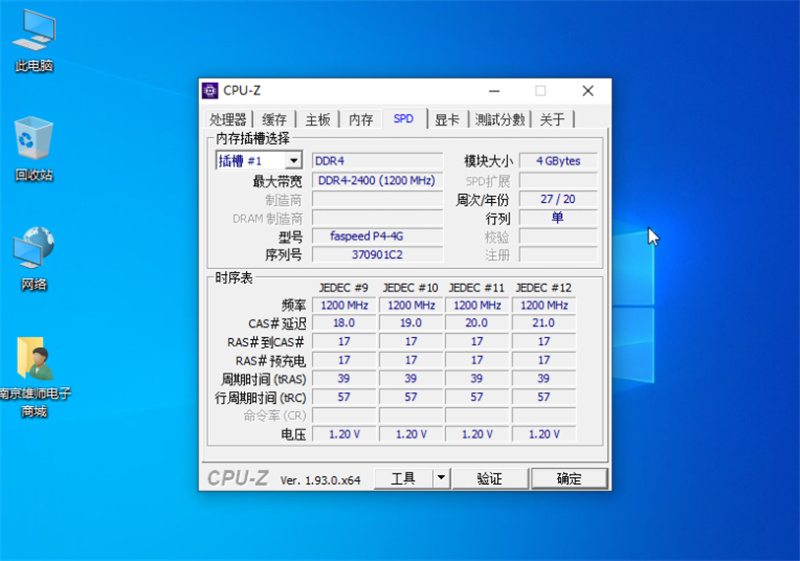Open the 南京雄师电子商城 folder icon
Screen dimensions: 800x561
[x=35, y=376]
